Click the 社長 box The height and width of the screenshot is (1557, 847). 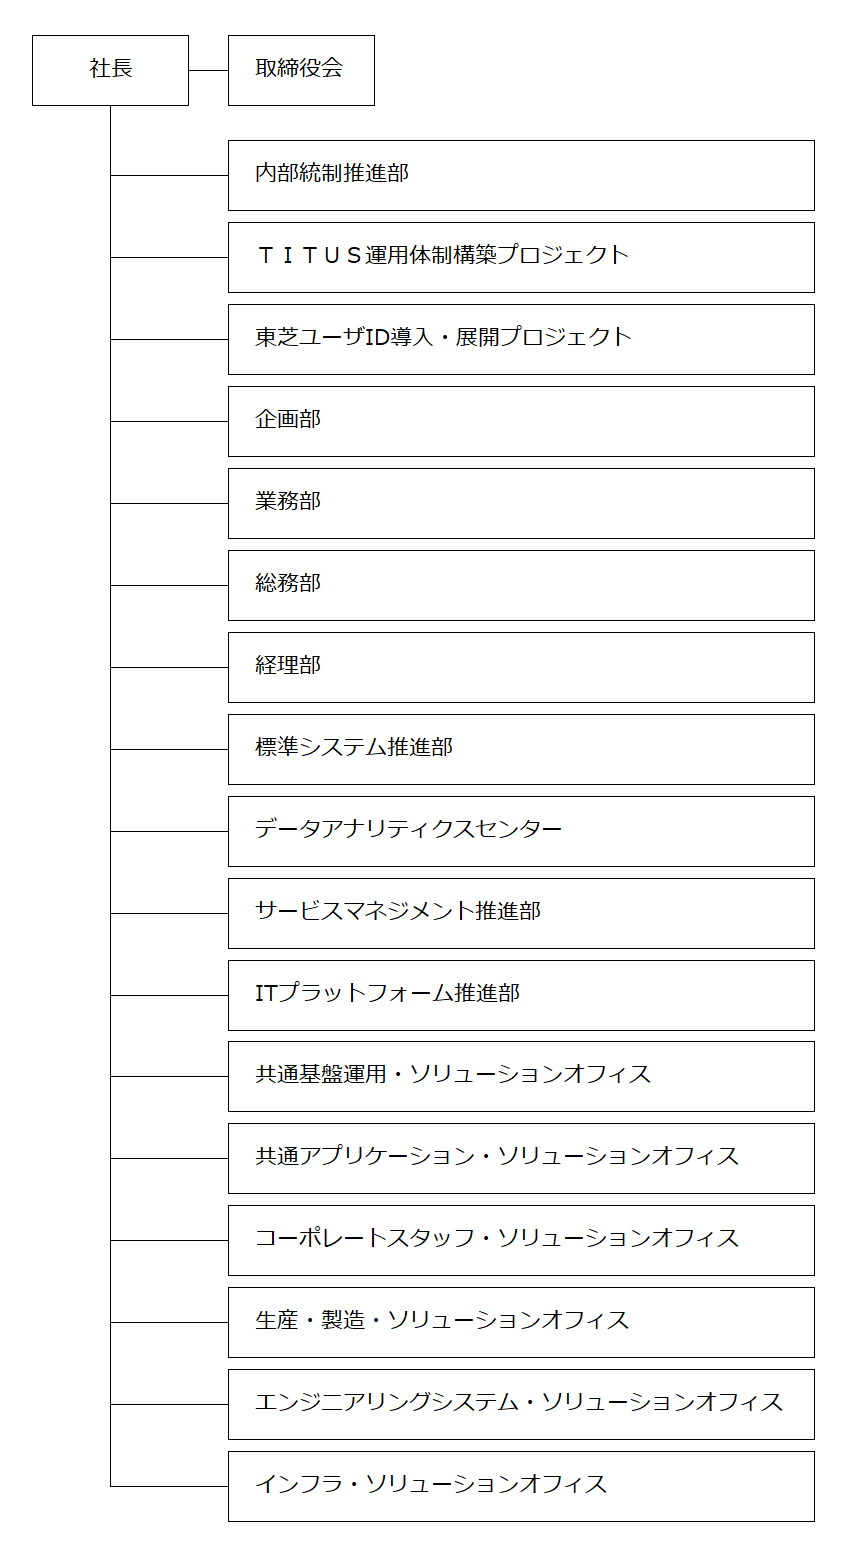pos(110,70)
